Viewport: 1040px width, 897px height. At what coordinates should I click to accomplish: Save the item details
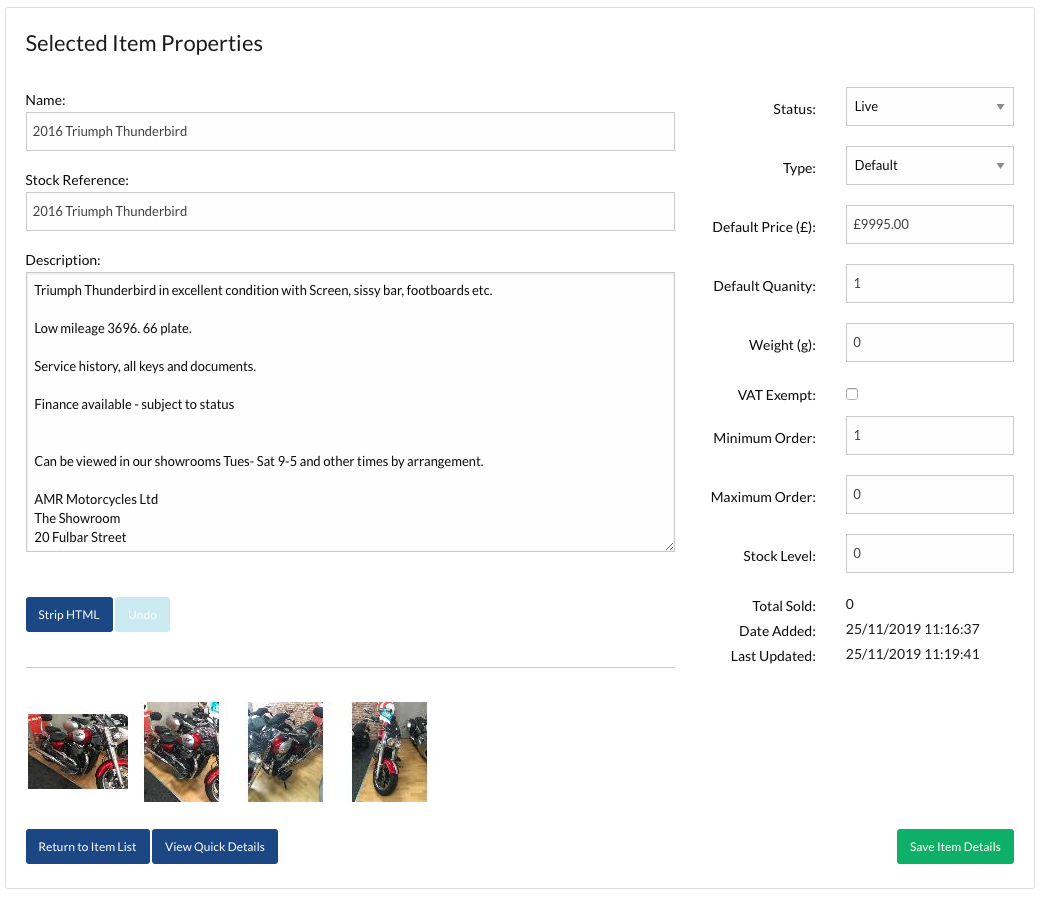(955, 847)
